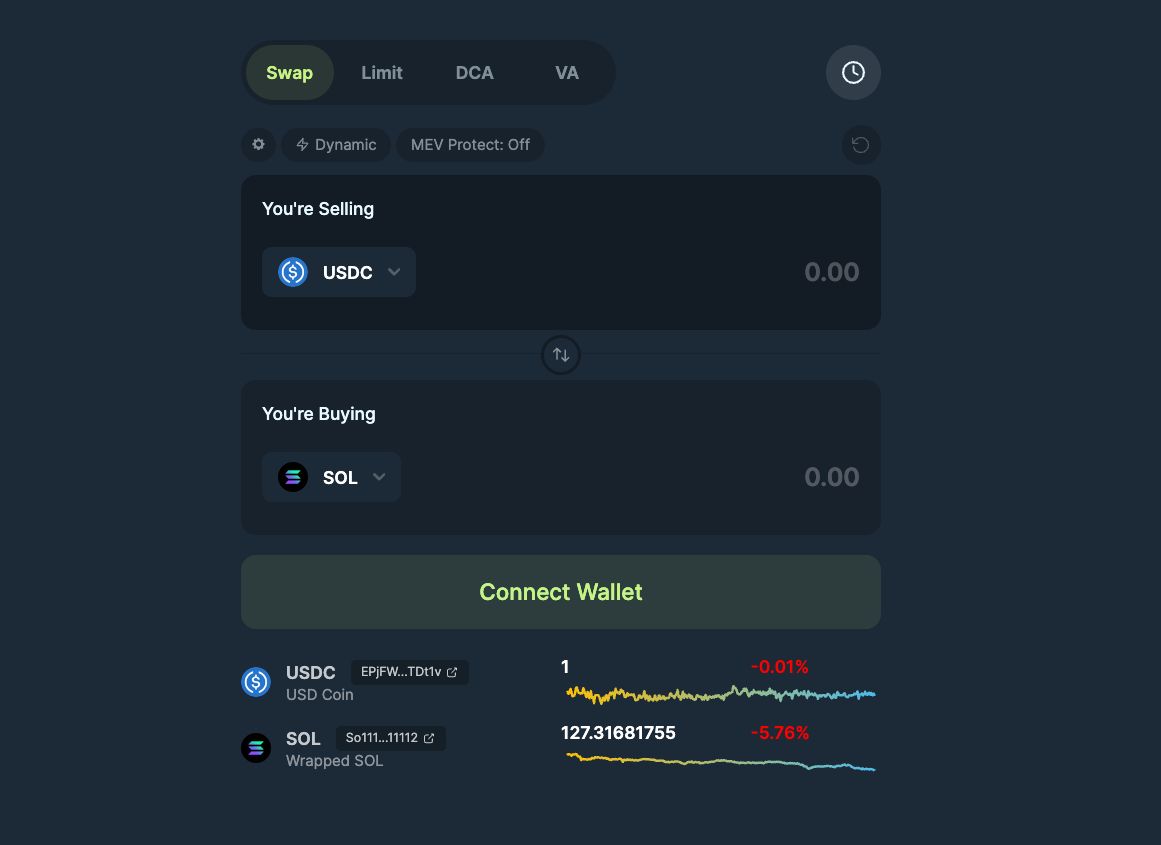The width and height of the screenshot is (1161, 845).
Task: Click the Connect Wallet button
Action: (561, 592)
